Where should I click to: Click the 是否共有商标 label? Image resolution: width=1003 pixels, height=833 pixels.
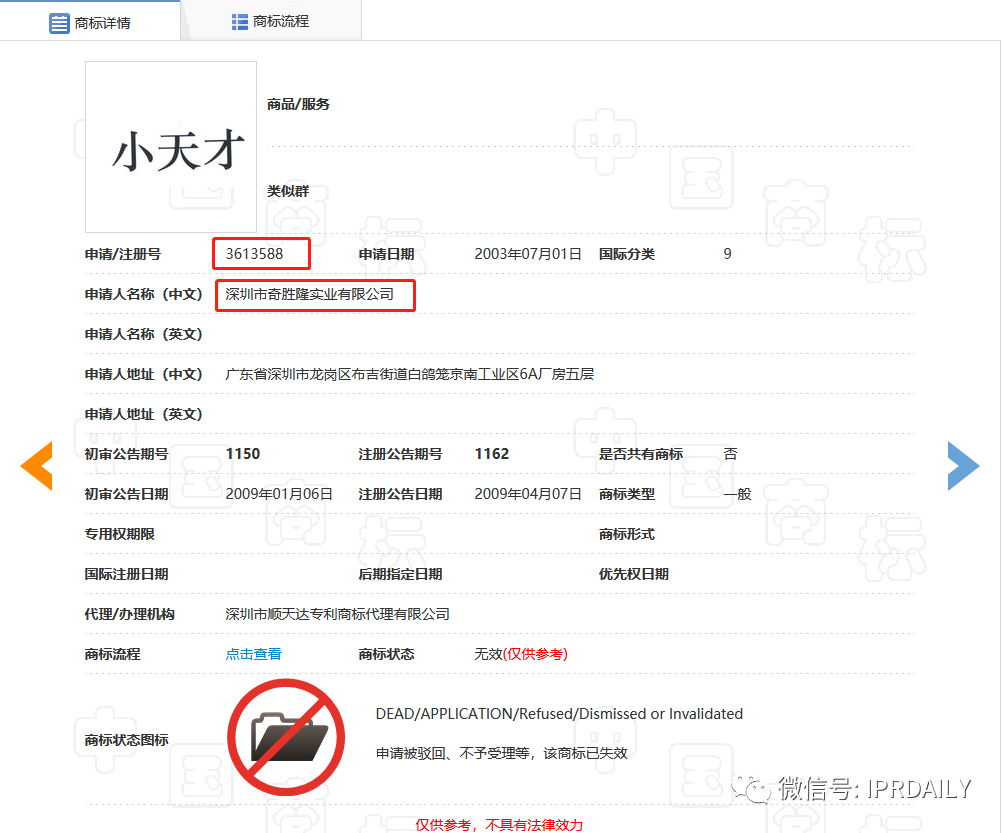coord(641,454)
